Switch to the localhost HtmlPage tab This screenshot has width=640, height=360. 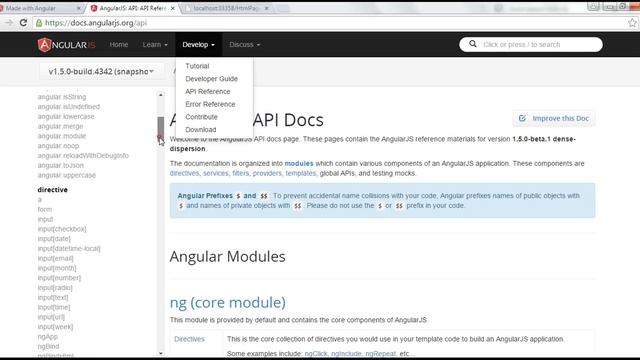227,8
